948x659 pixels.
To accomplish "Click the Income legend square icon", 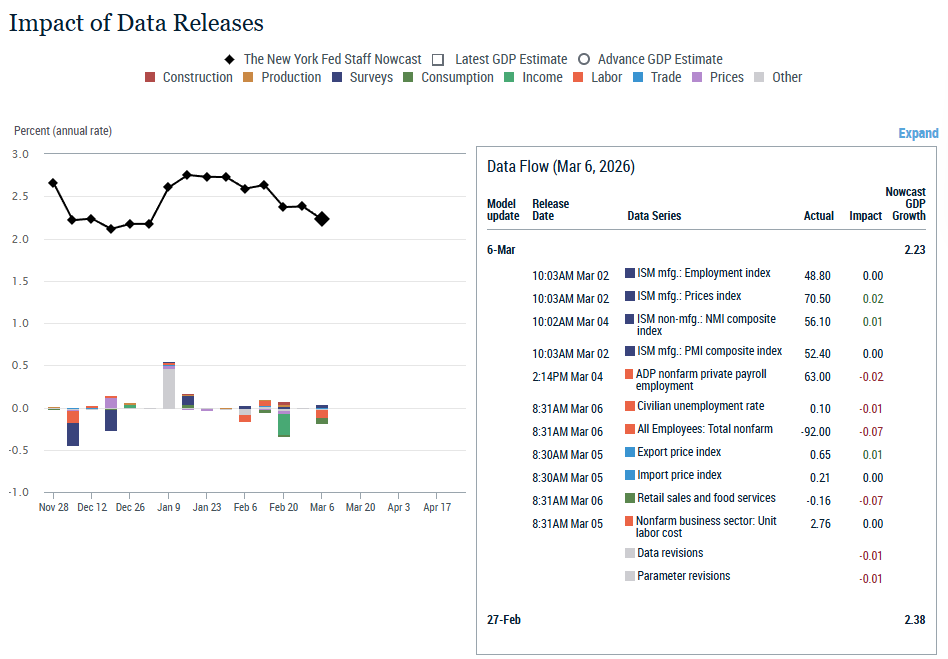I will [510, 77].
